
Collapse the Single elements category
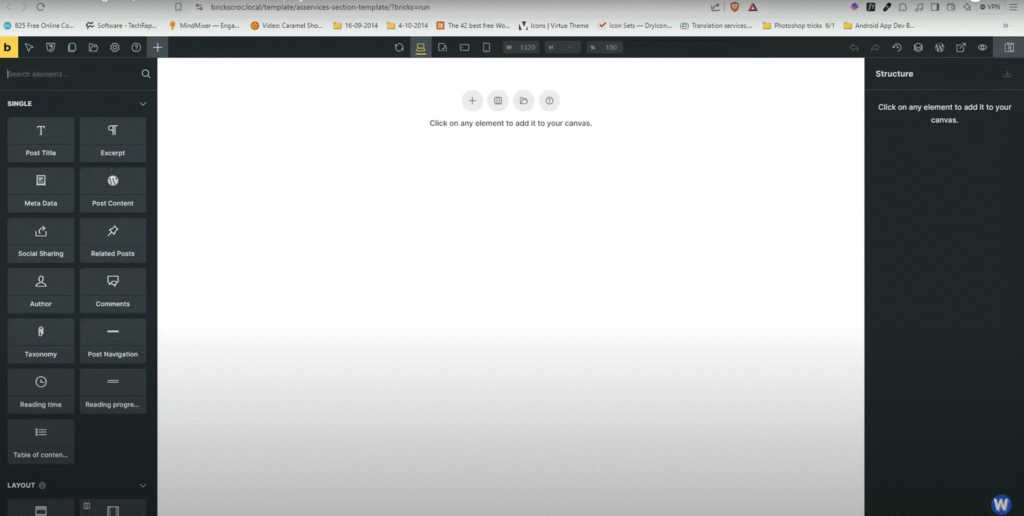143,104
